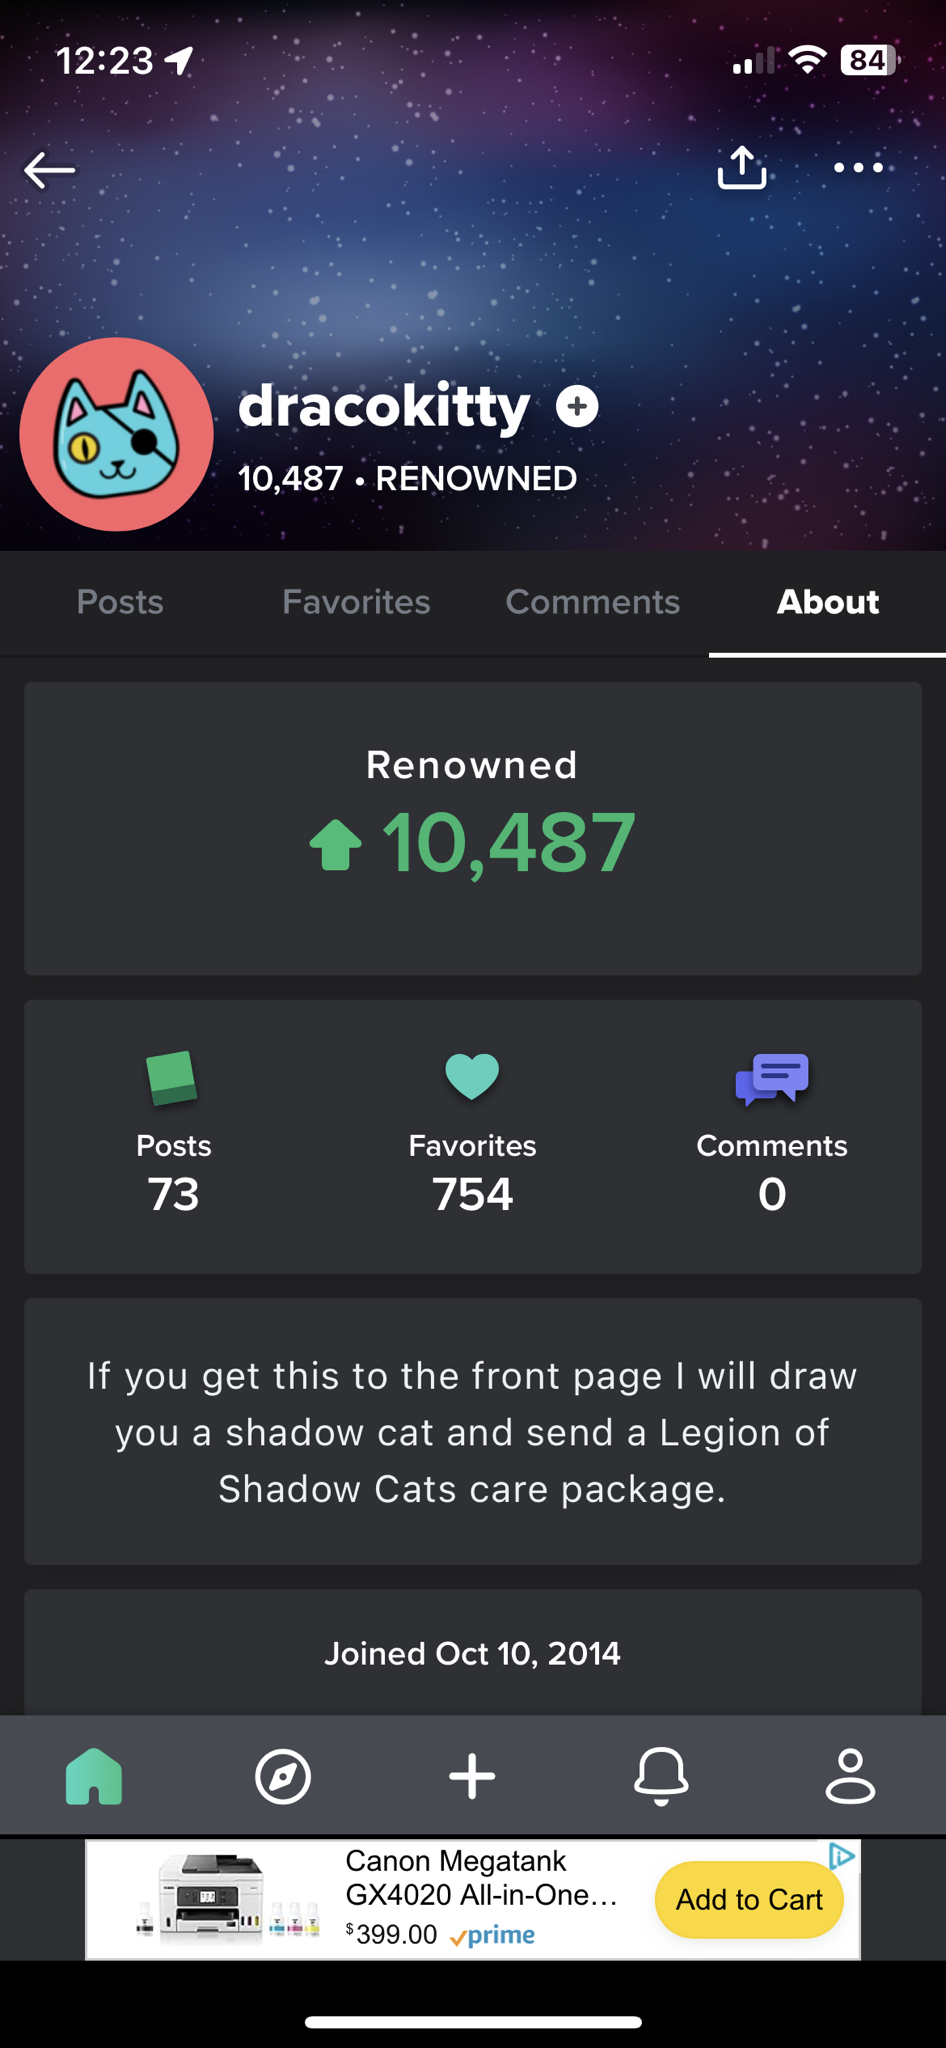This screenshot has height=2048, width=946.
Task: Tap the green Posts stat icon
Action: (x=172, y=1078)
